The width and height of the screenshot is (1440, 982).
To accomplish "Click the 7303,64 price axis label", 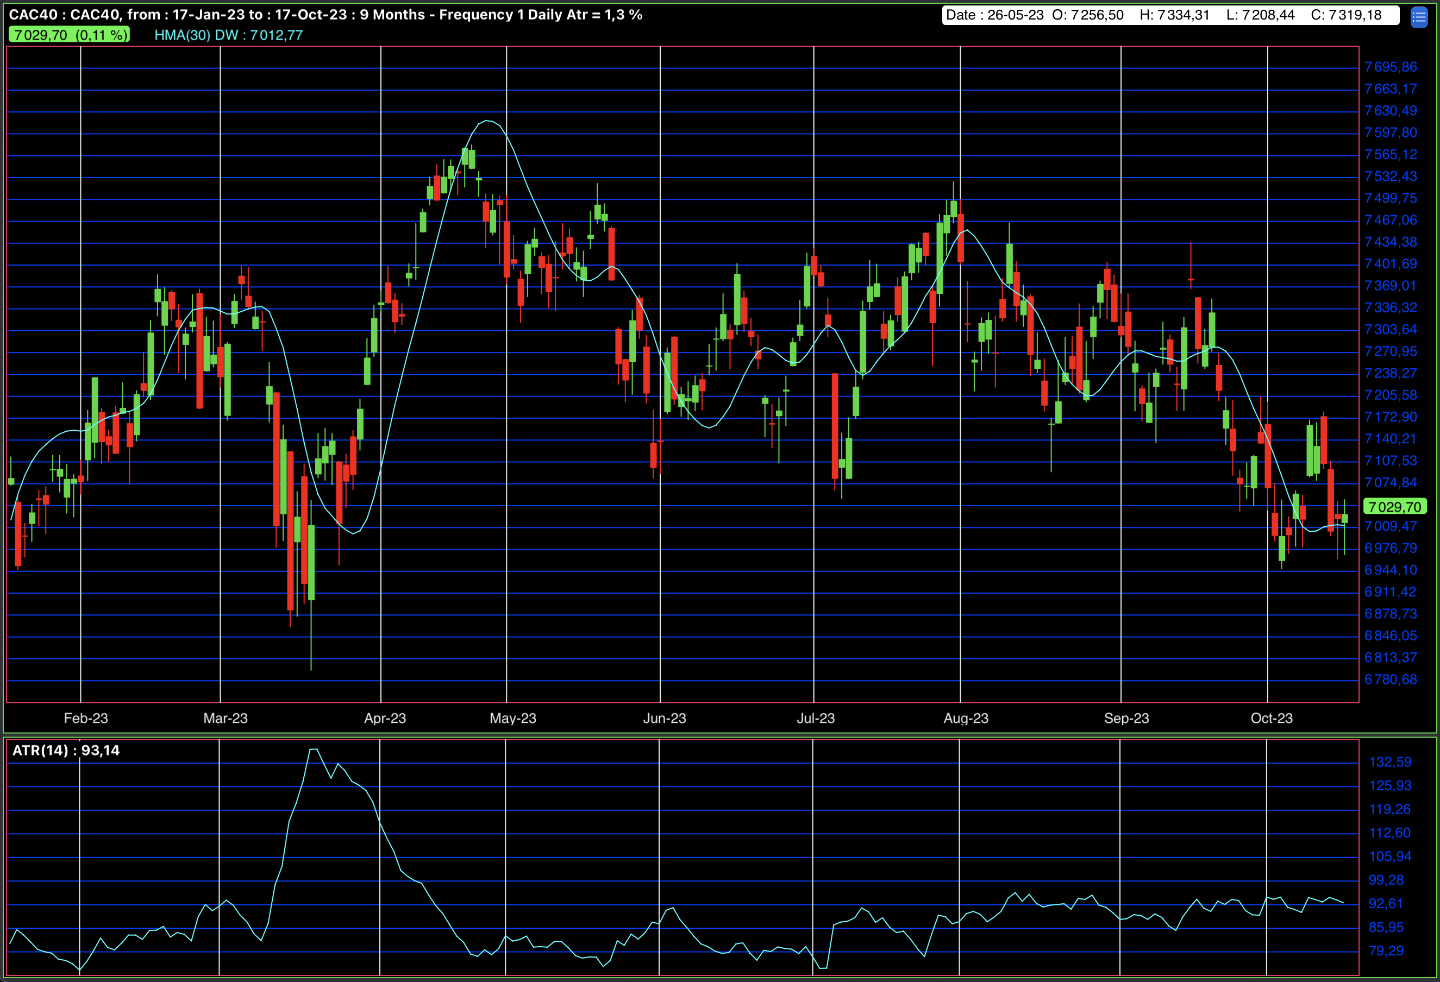I will [1391, 329].
